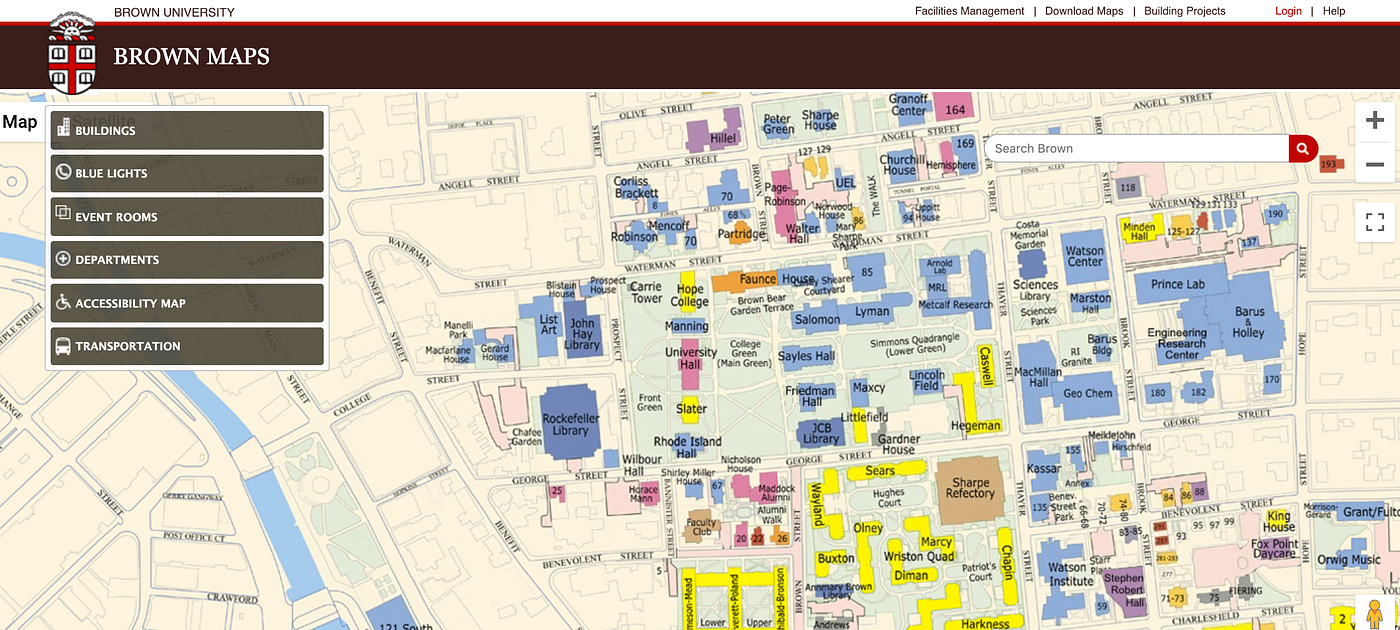Open the Event Rooms menu item

(187, 216)
